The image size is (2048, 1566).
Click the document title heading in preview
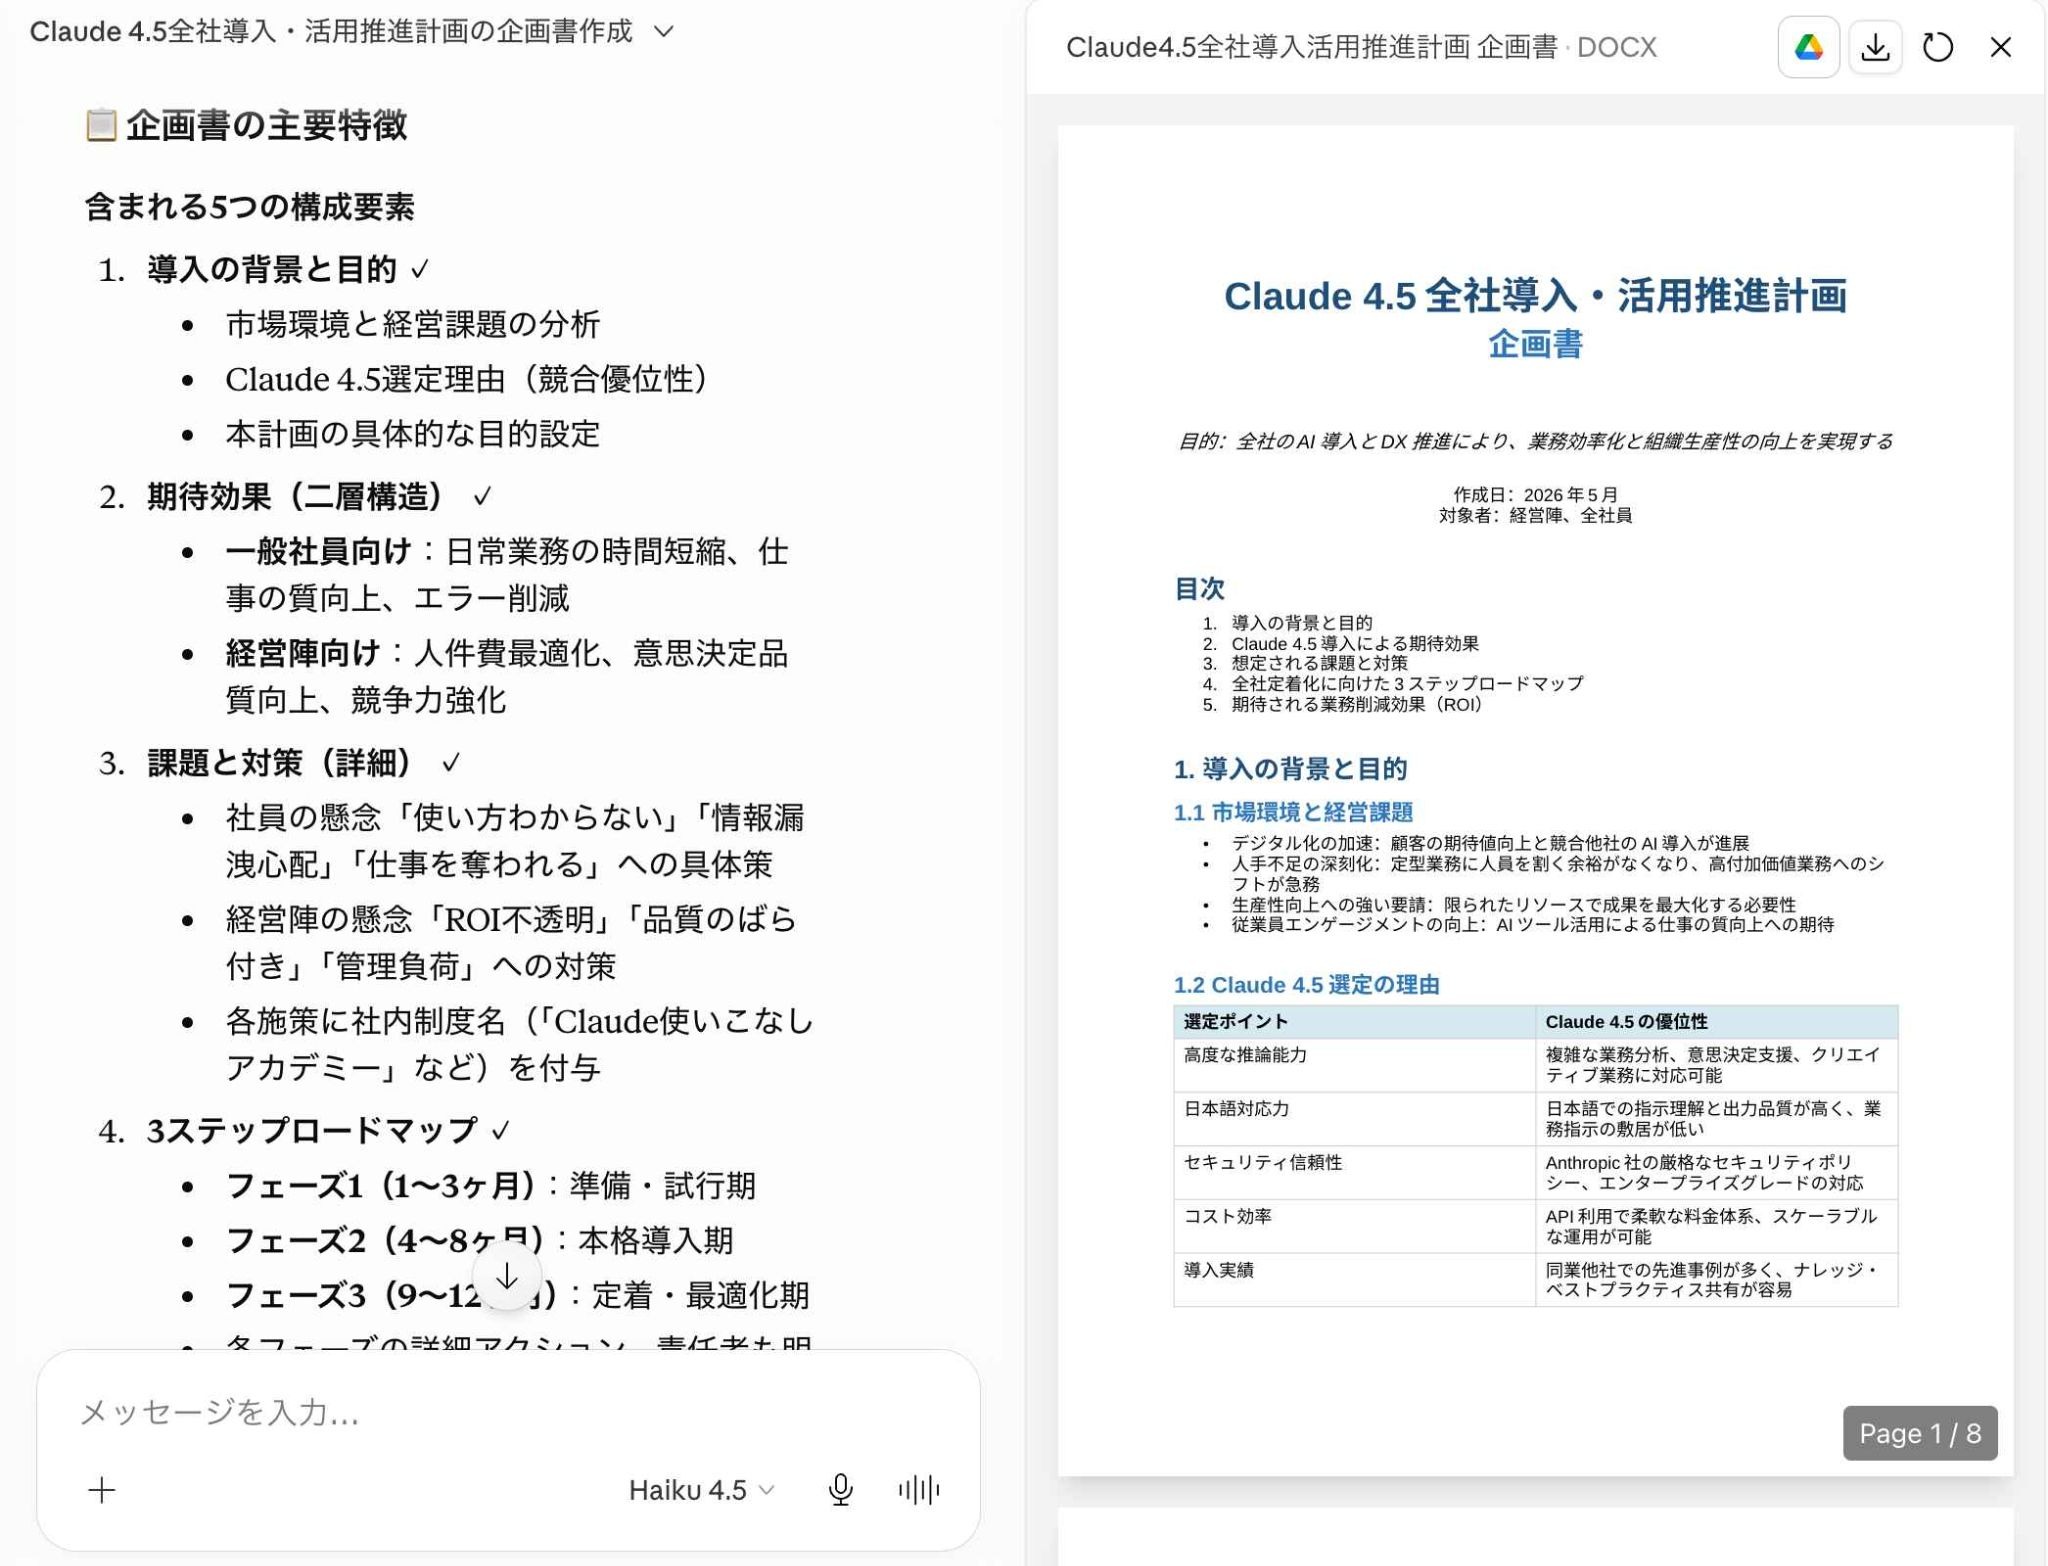(1535, 296)
